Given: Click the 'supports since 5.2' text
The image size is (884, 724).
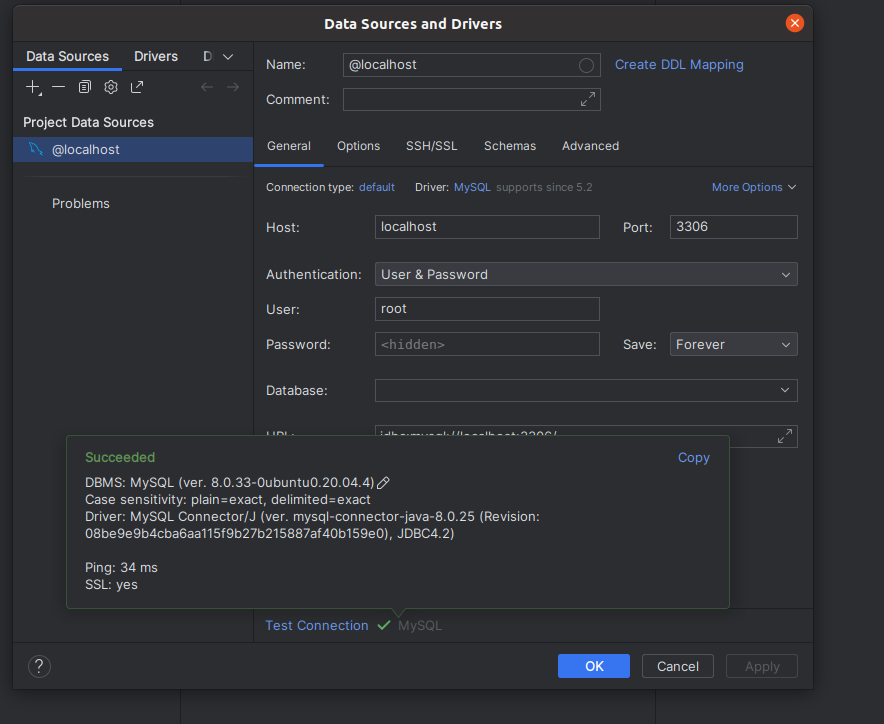Looking at the screenshot, I should 544,187.
